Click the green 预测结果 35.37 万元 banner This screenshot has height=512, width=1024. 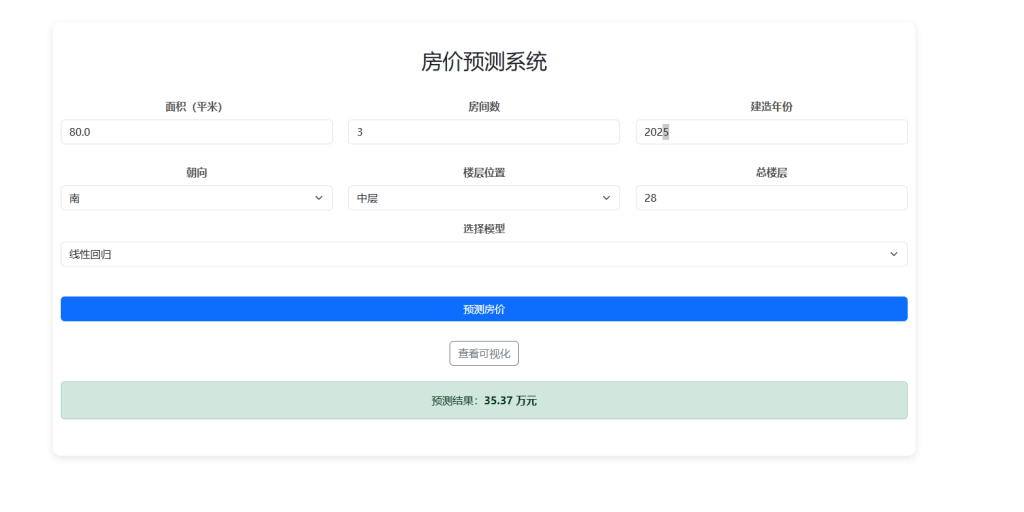(x=484, y=400)
